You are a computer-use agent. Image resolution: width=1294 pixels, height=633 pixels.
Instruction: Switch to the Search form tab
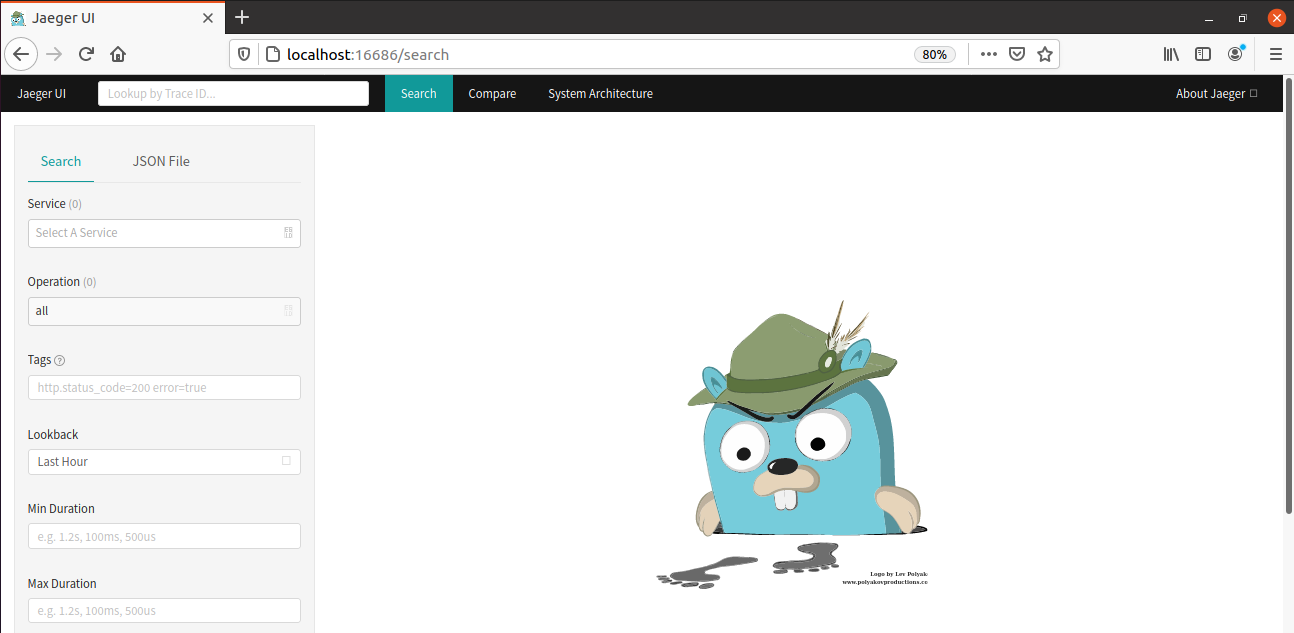(x=61, y=161)
